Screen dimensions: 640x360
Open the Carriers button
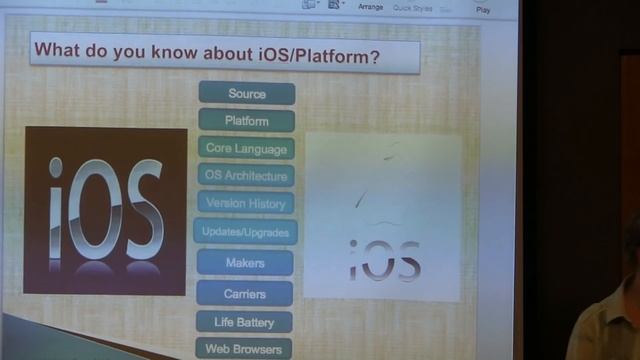click(244, 293)
